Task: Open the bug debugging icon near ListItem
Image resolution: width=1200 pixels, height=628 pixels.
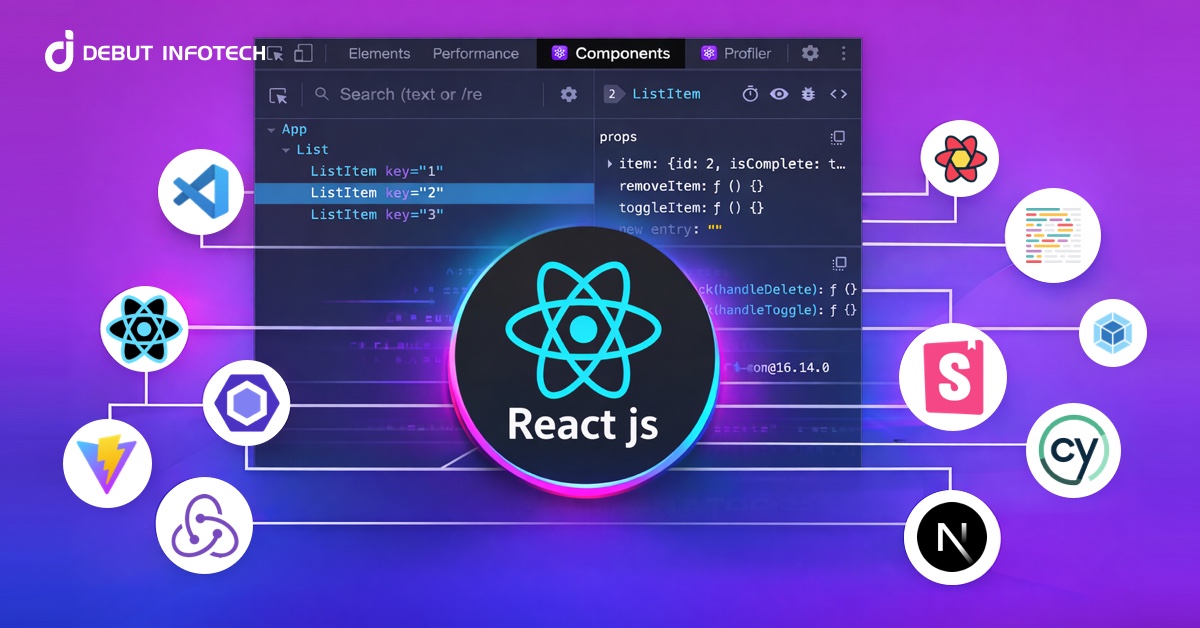Action: [x=808, y=93]
